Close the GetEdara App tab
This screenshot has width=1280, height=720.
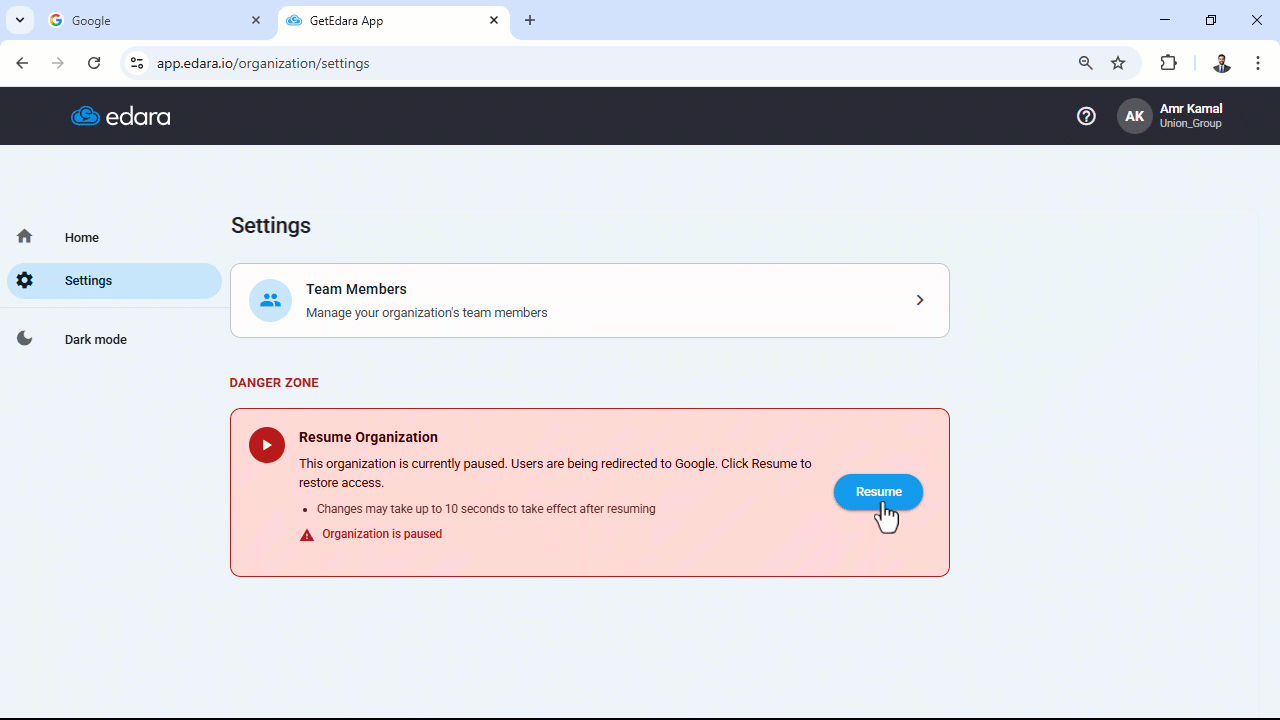coord(494,20)
